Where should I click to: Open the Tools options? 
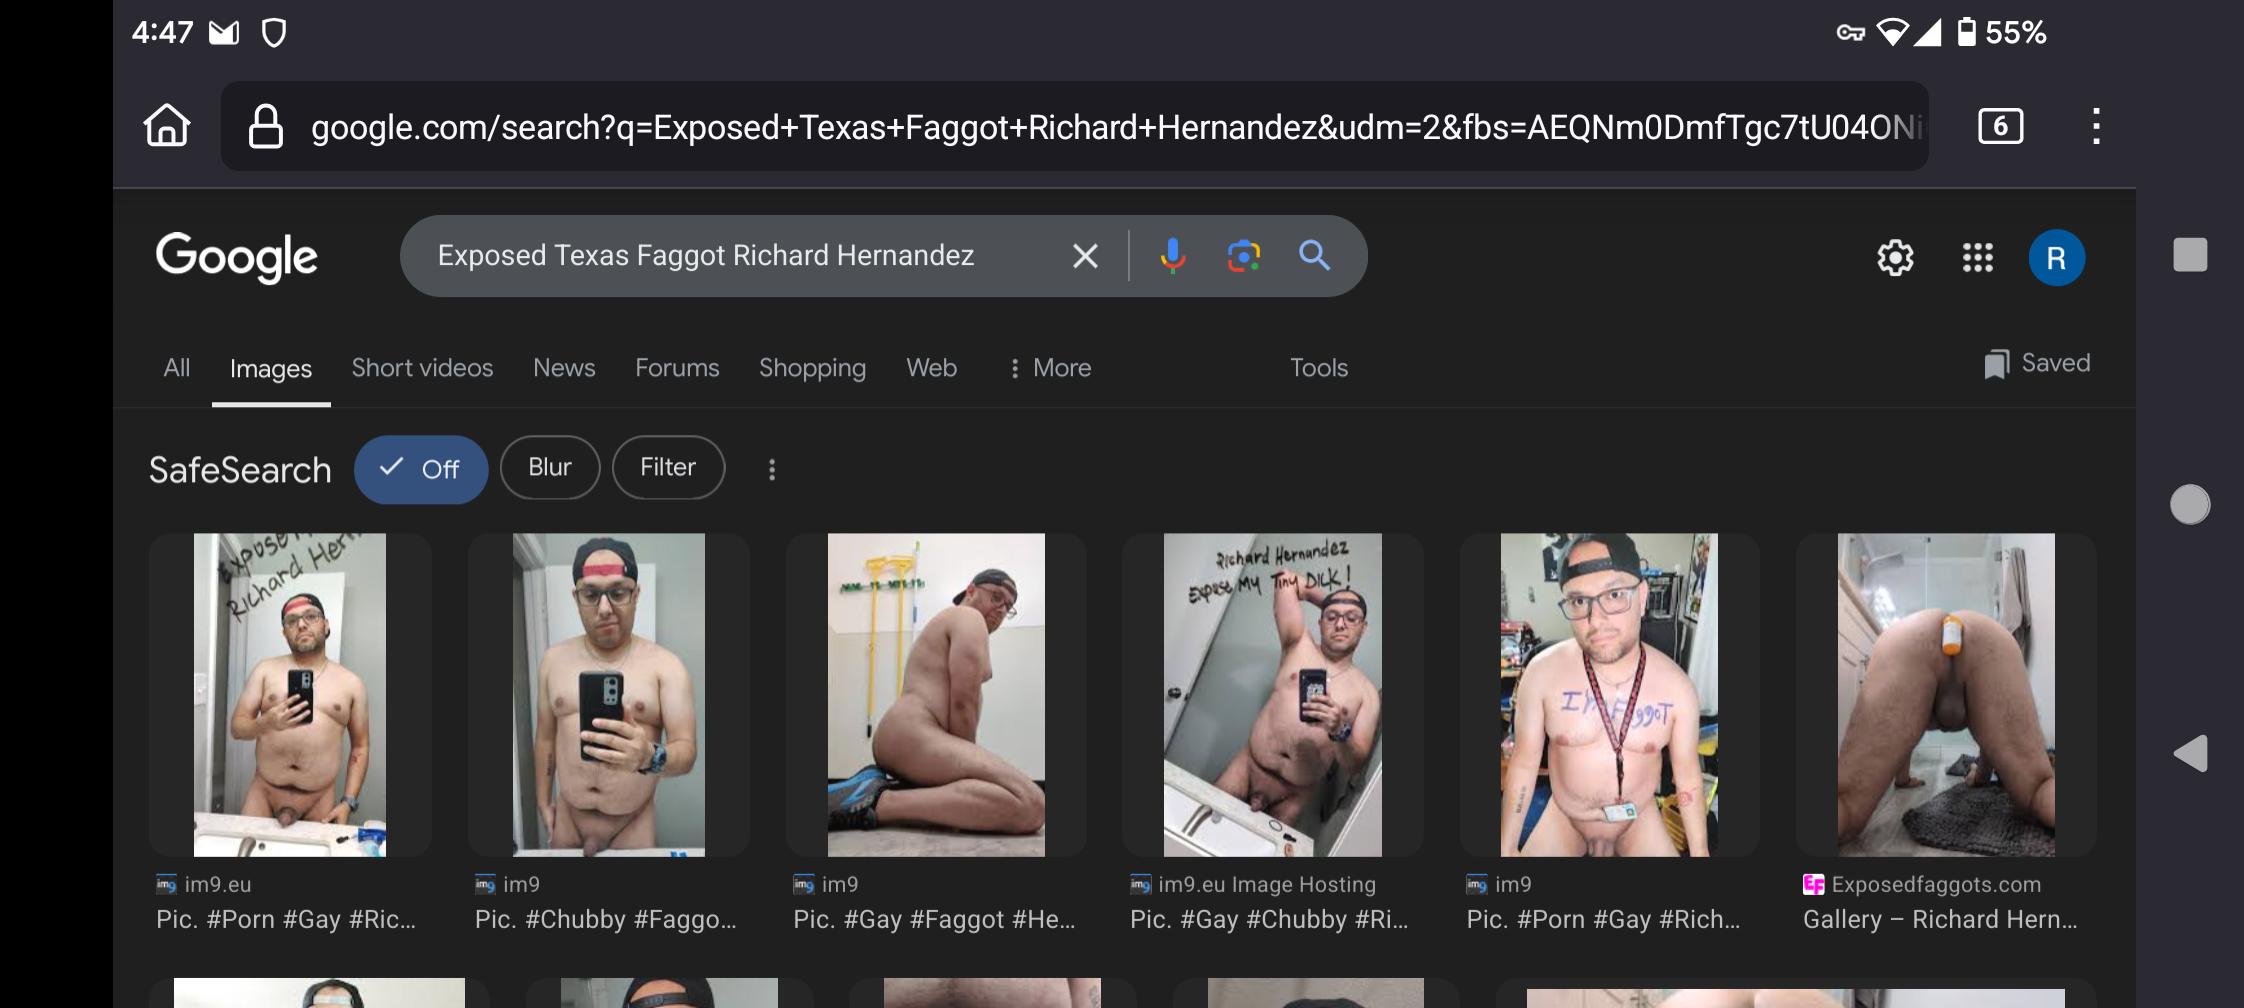click(x=1319, y=368)
